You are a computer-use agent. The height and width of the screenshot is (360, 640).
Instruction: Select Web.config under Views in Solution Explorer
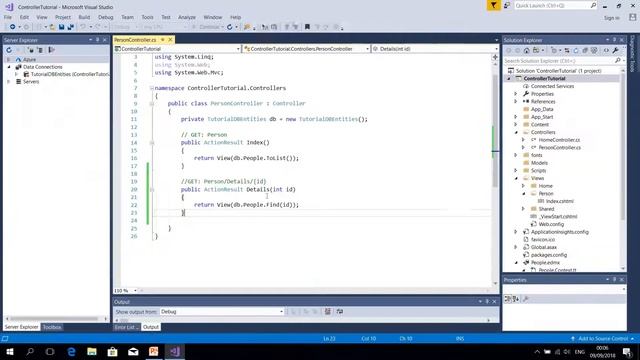pyautogui.click(x=551, y=224)
